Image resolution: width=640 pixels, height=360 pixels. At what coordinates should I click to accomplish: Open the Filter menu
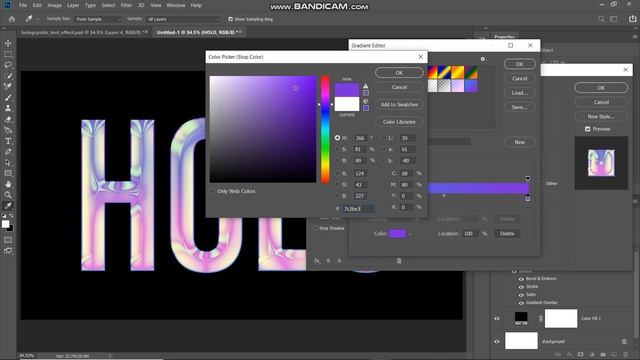pos(126,5)
